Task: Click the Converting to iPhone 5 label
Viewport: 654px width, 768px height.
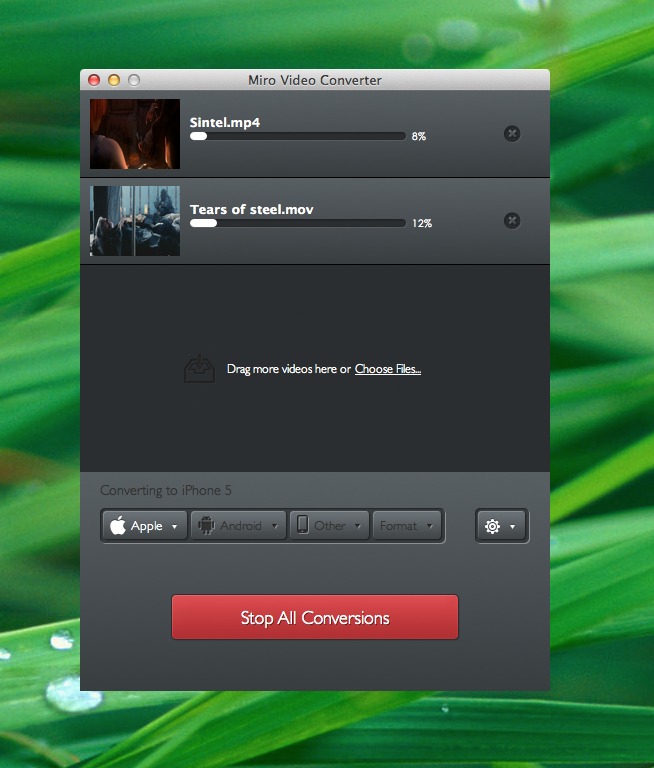Action: (x=166, y=491)
